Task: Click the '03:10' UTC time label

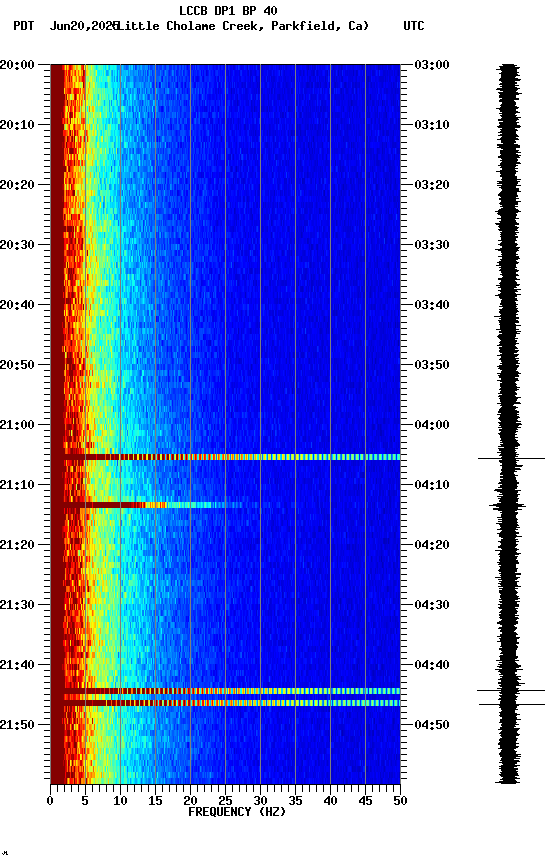Action: tap(432, 125)
